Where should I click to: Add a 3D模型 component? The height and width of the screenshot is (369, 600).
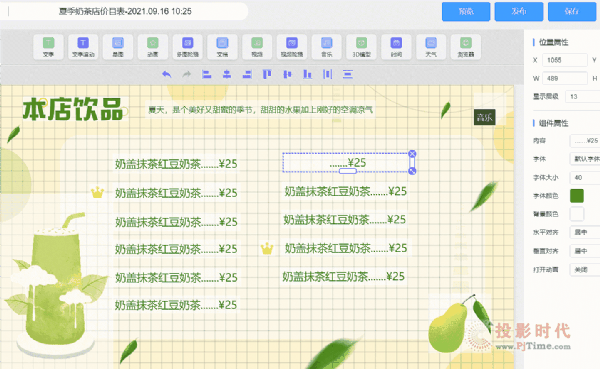click(361, 47)
